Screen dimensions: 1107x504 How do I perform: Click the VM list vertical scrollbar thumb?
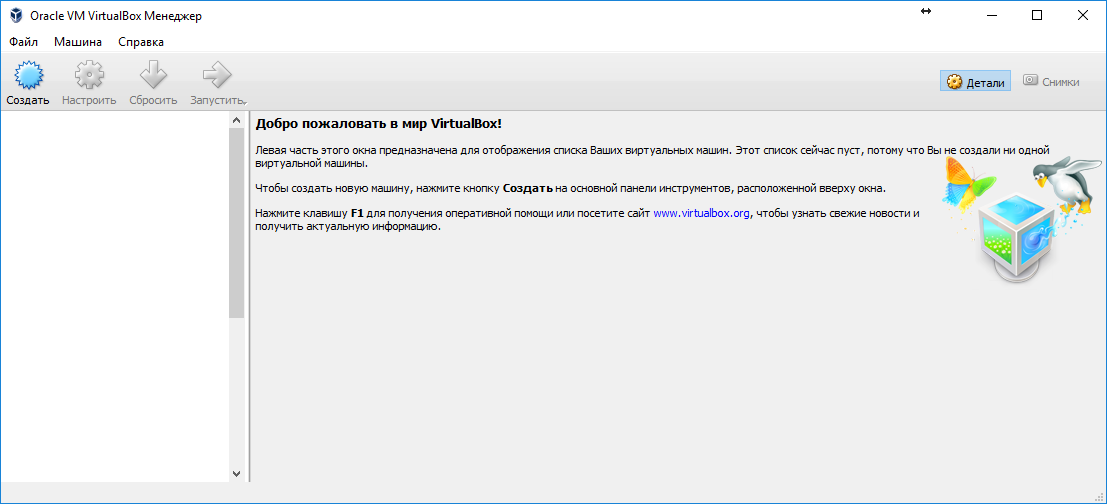237,224
